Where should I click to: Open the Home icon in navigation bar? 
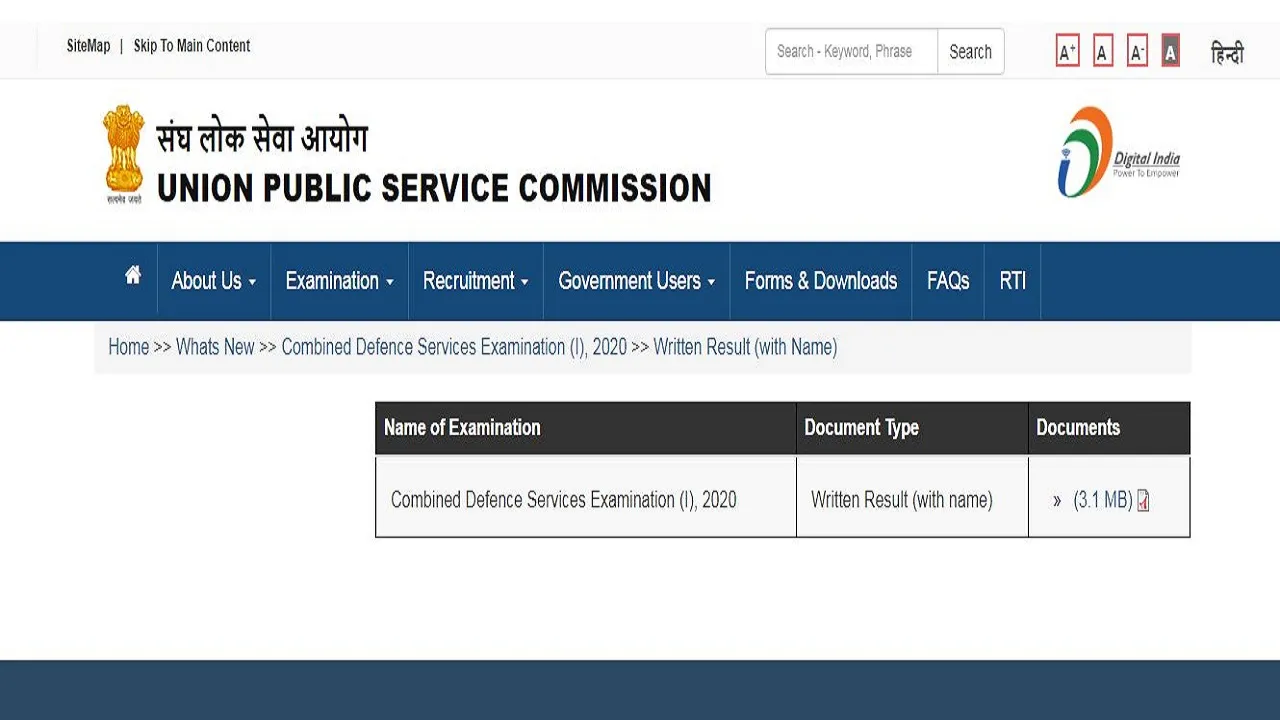coord(133,276)
